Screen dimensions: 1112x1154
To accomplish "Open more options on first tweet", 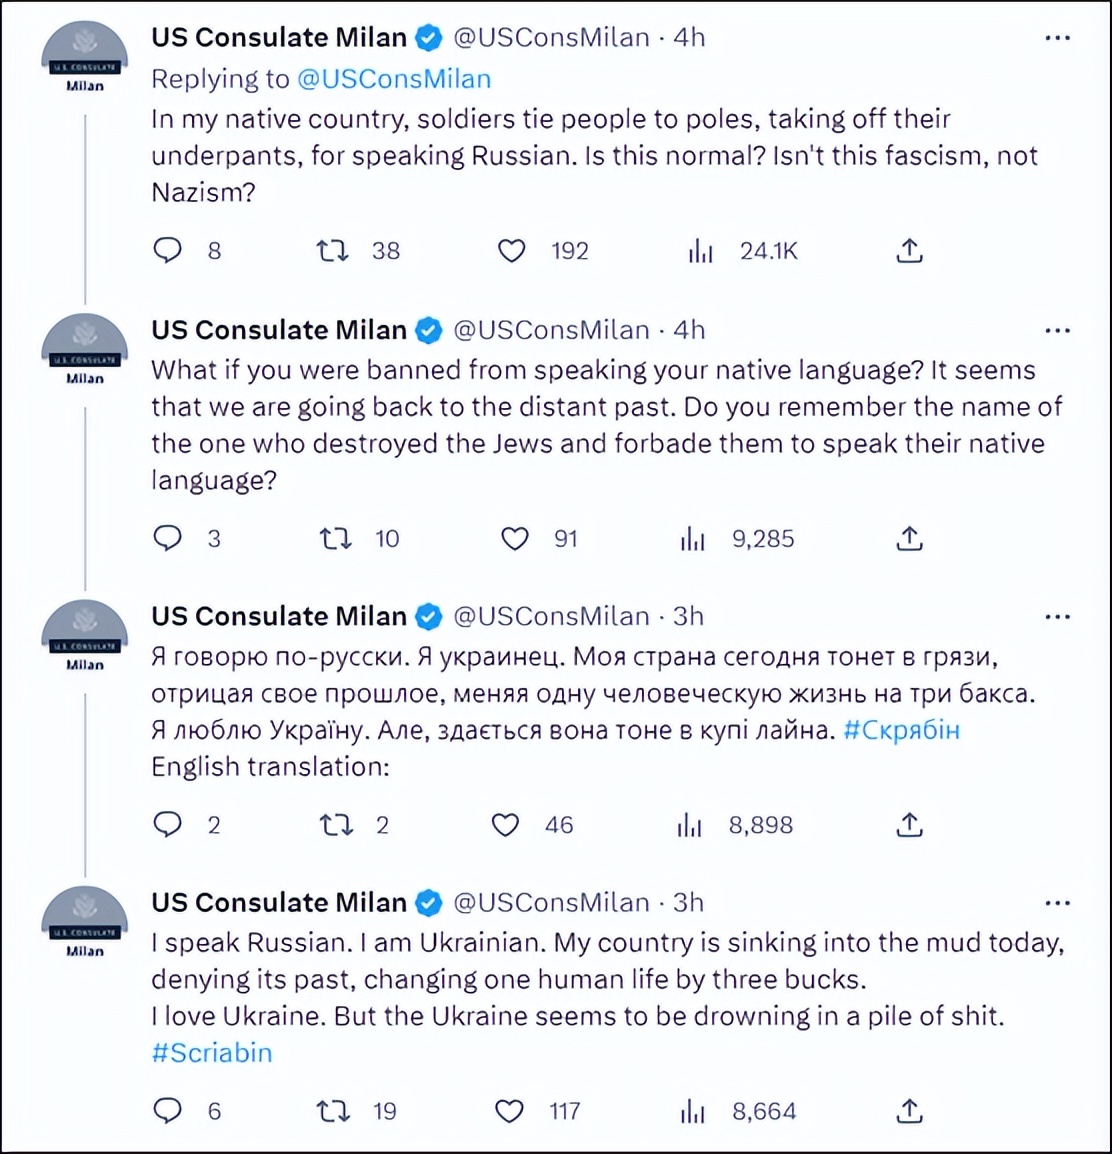I will pos(1057,38).
